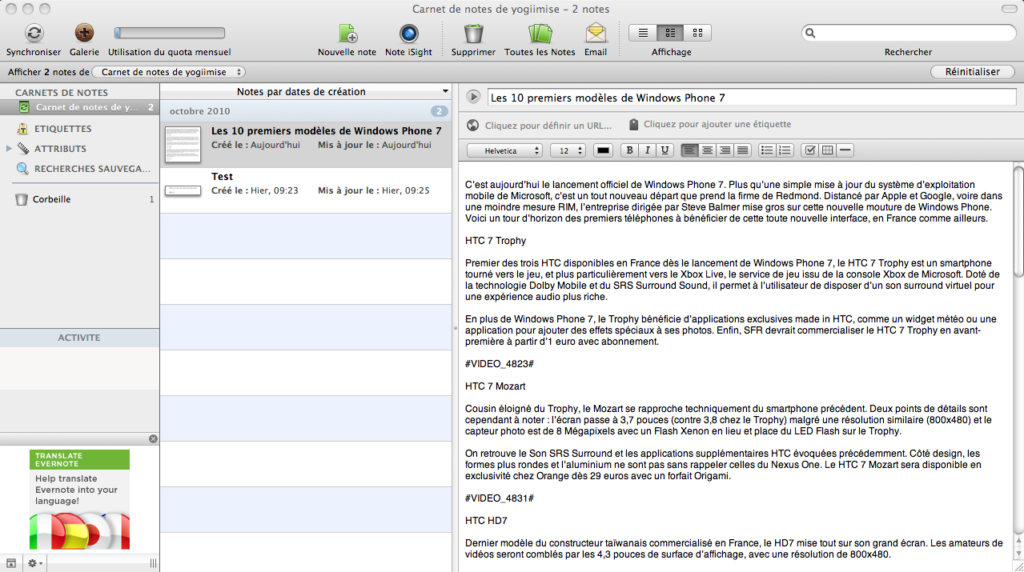
Task: Click the ACTIVITE panel header
Action: 79,338
